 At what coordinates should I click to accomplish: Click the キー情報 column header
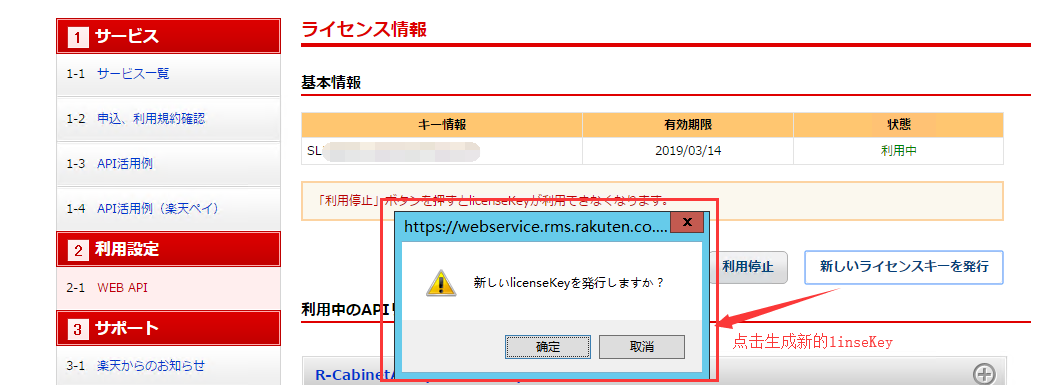(x=442, y=125)
